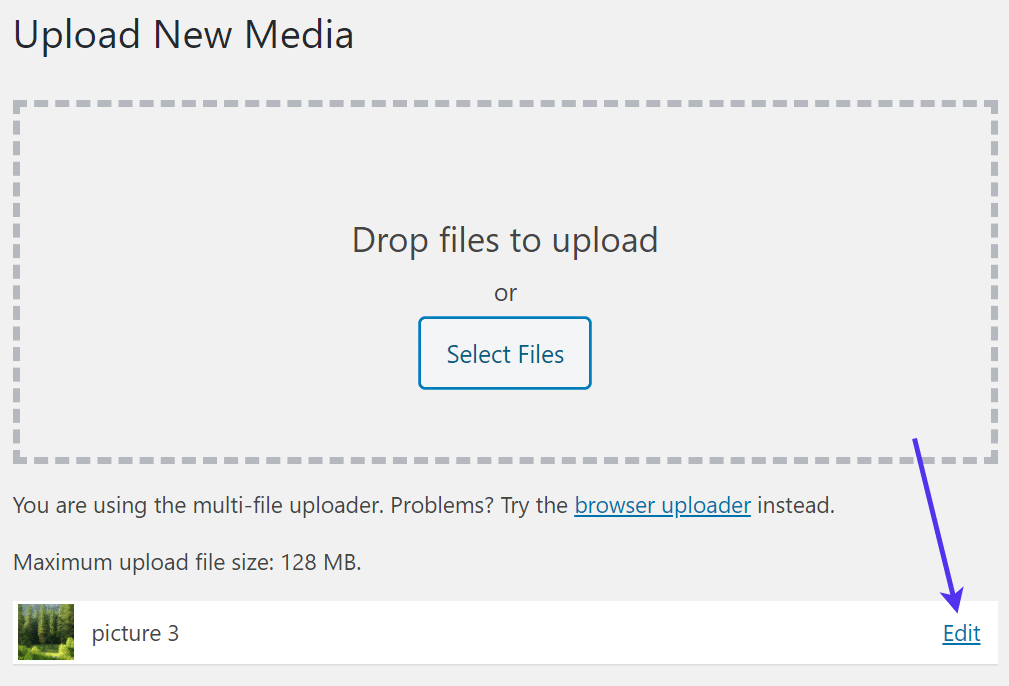1009x686 pixels.
Task: Open the browser uploader link
Action: point(662,505)
